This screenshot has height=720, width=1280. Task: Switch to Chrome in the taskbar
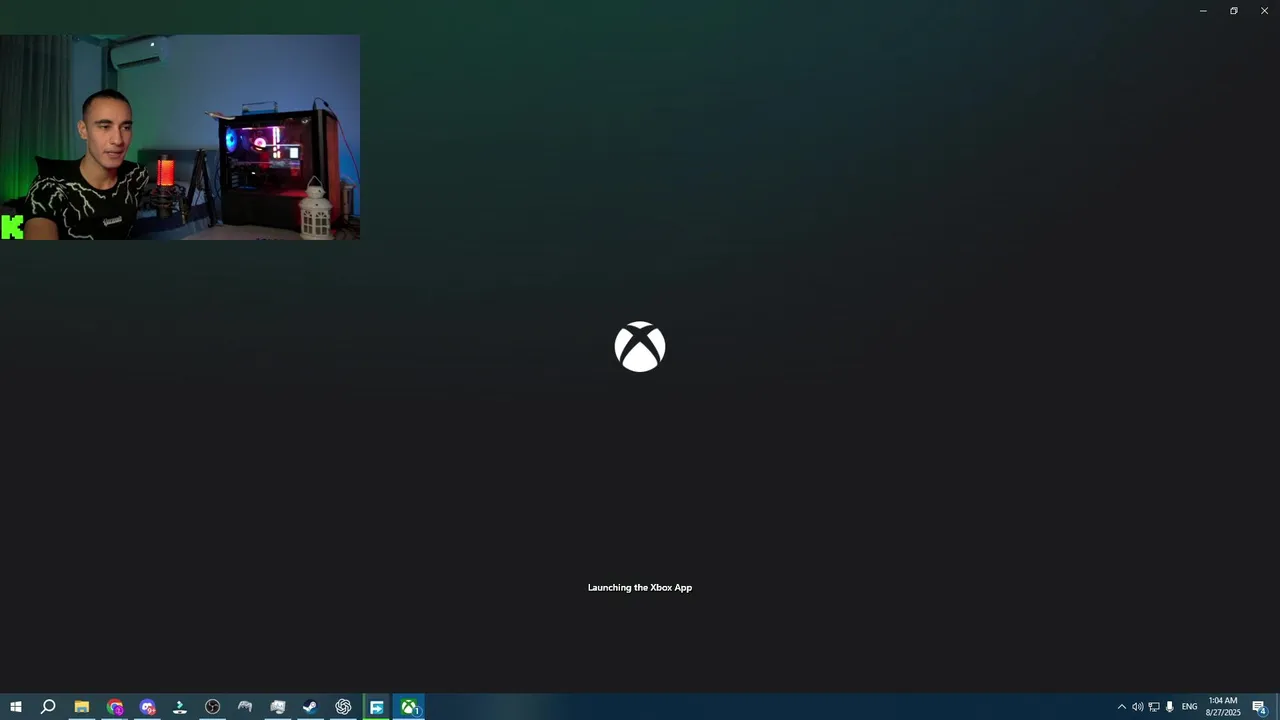click(115, 707)
